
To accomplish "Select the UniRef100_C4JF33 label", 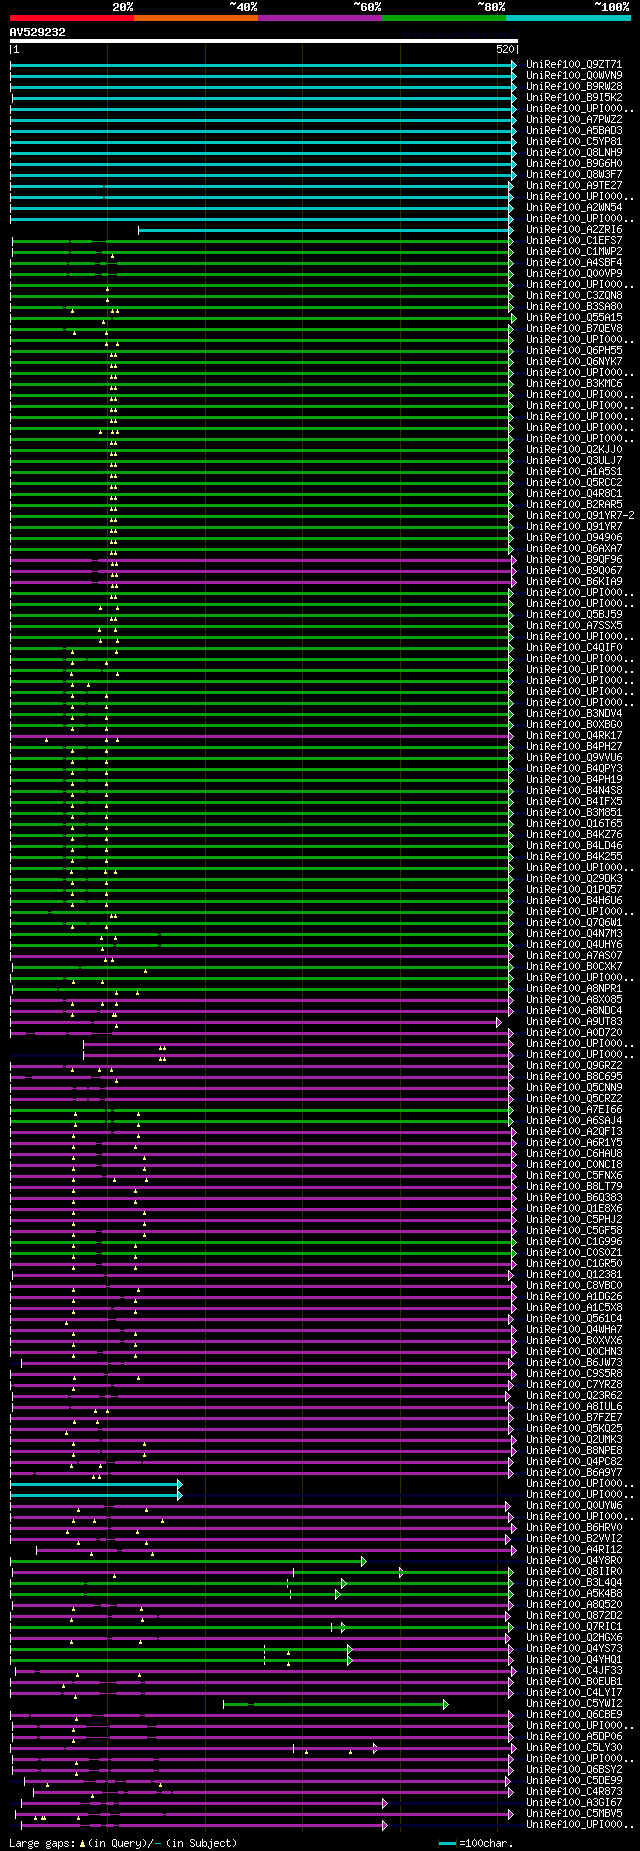I will (574, 1670).
